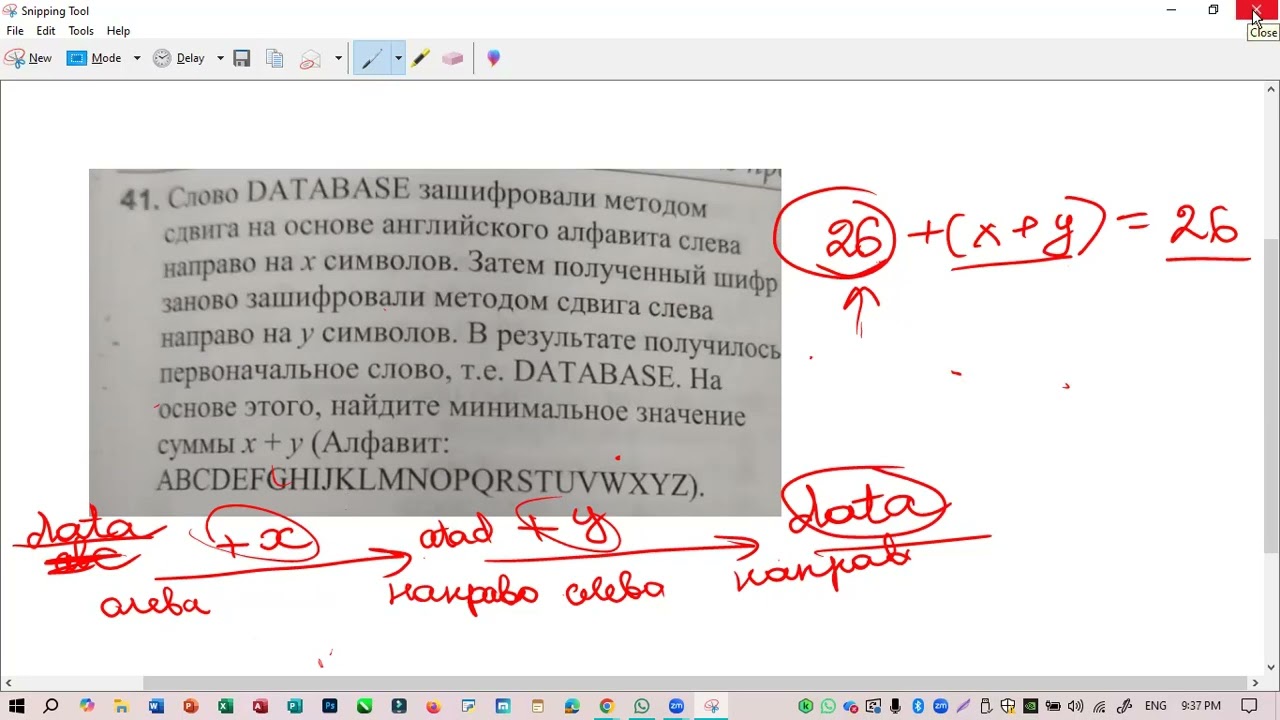The height and width of the screenshot is (720, 1280).
Task: Open the volume control in the system tray
Action: coord(1076,706)
